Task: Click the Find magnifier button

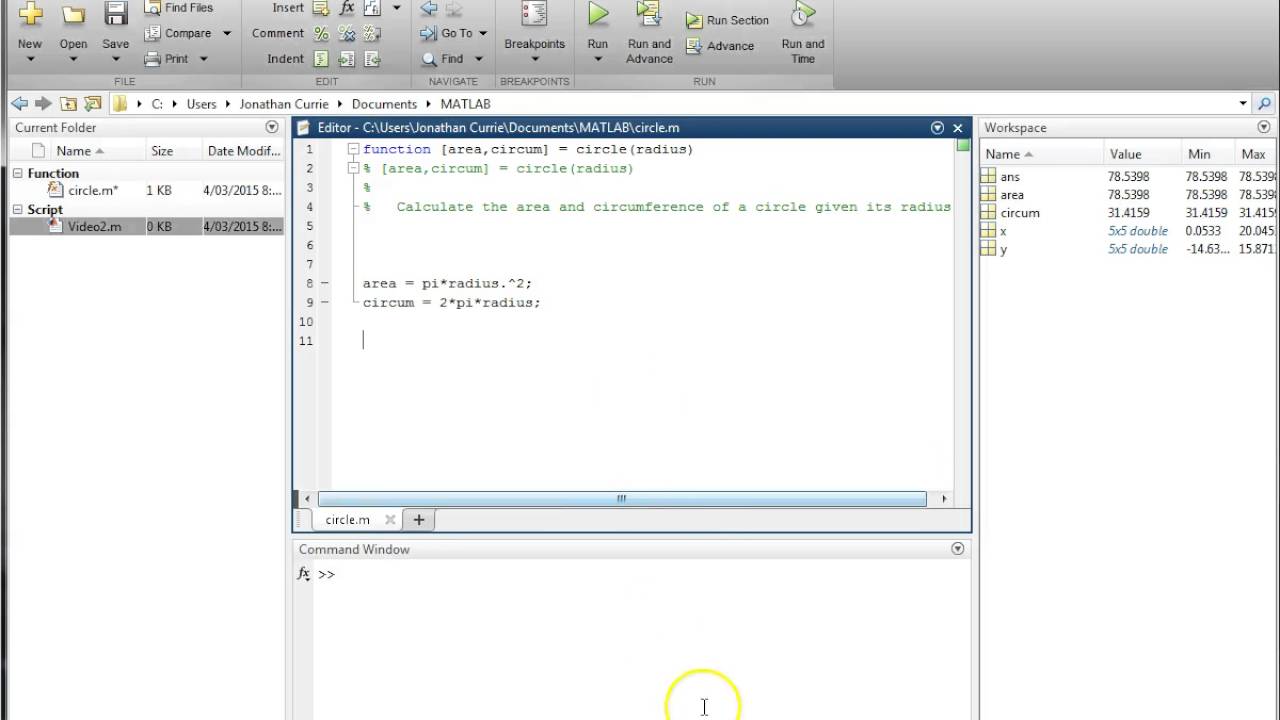Action: pyautogui.click(x=443, y=59)
